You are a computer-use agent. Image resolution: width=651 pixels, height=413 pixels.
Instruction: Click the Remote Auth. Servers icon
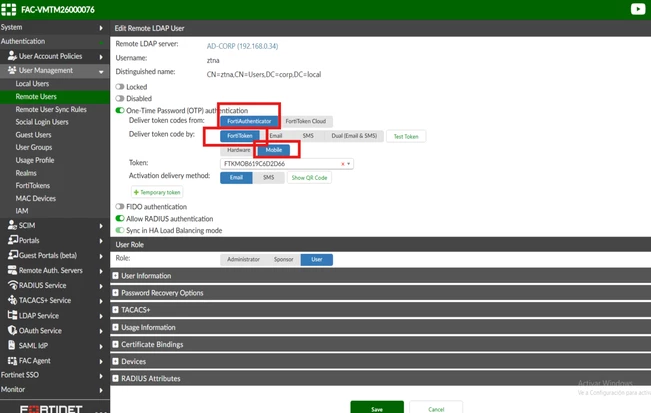[12, 270]
